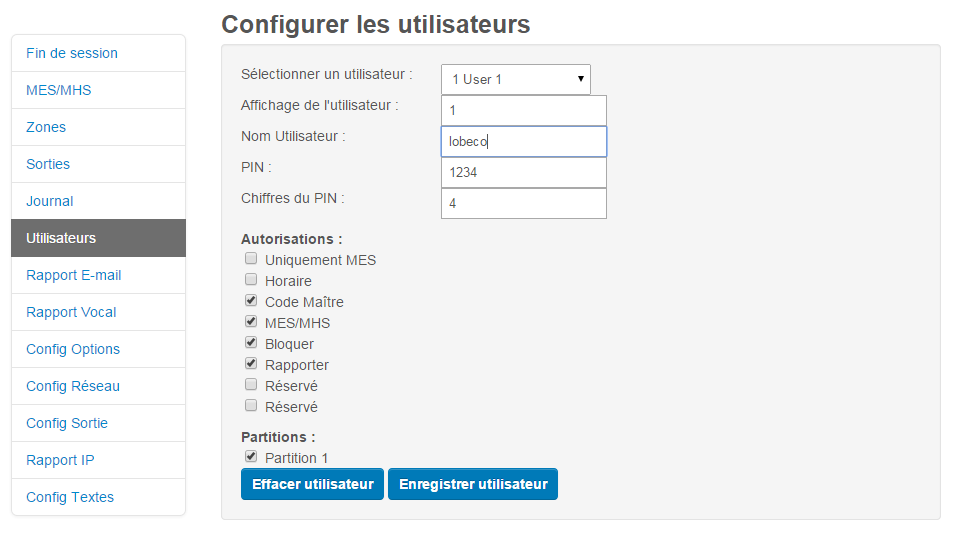Uncheck the MES/MHS authorization checkbox
This screenshot has height=536, width=955.
point(251,322)
